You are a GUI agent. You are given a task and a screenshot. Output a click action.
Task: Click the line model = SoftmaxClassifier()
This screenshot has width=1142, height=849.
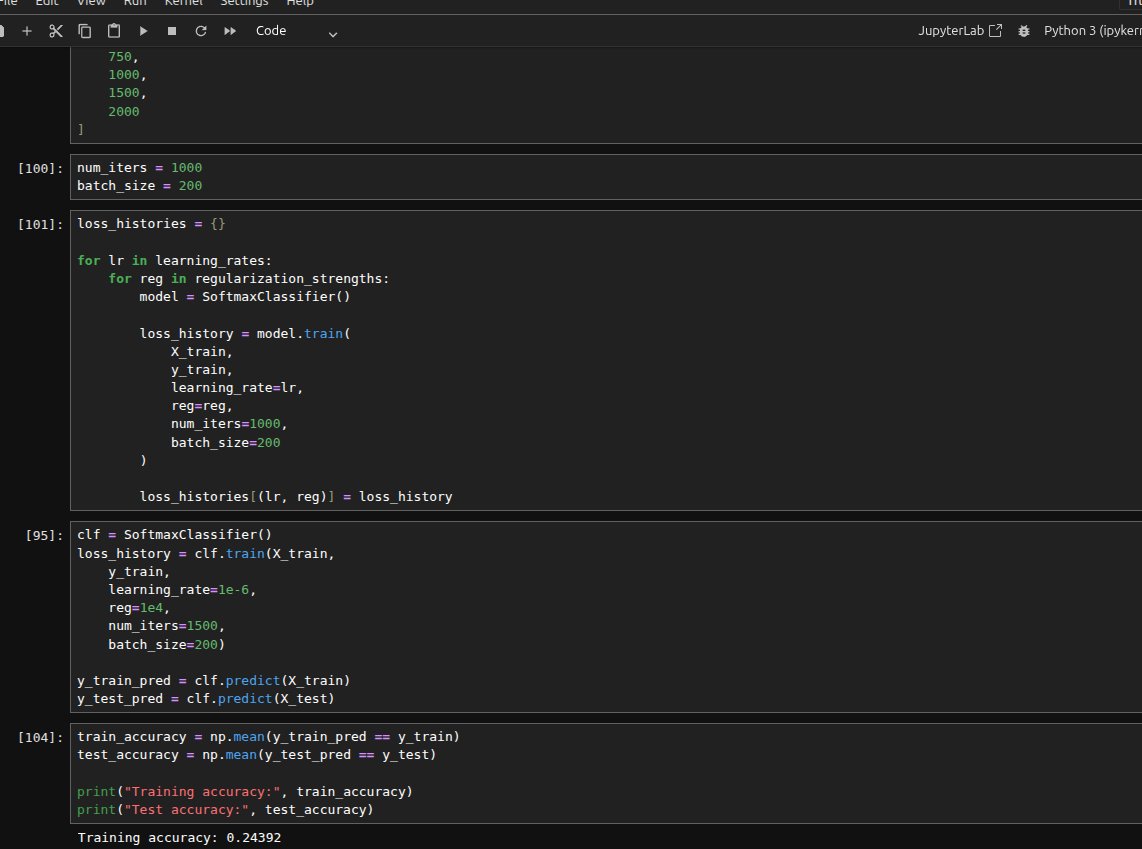[245, 297]
